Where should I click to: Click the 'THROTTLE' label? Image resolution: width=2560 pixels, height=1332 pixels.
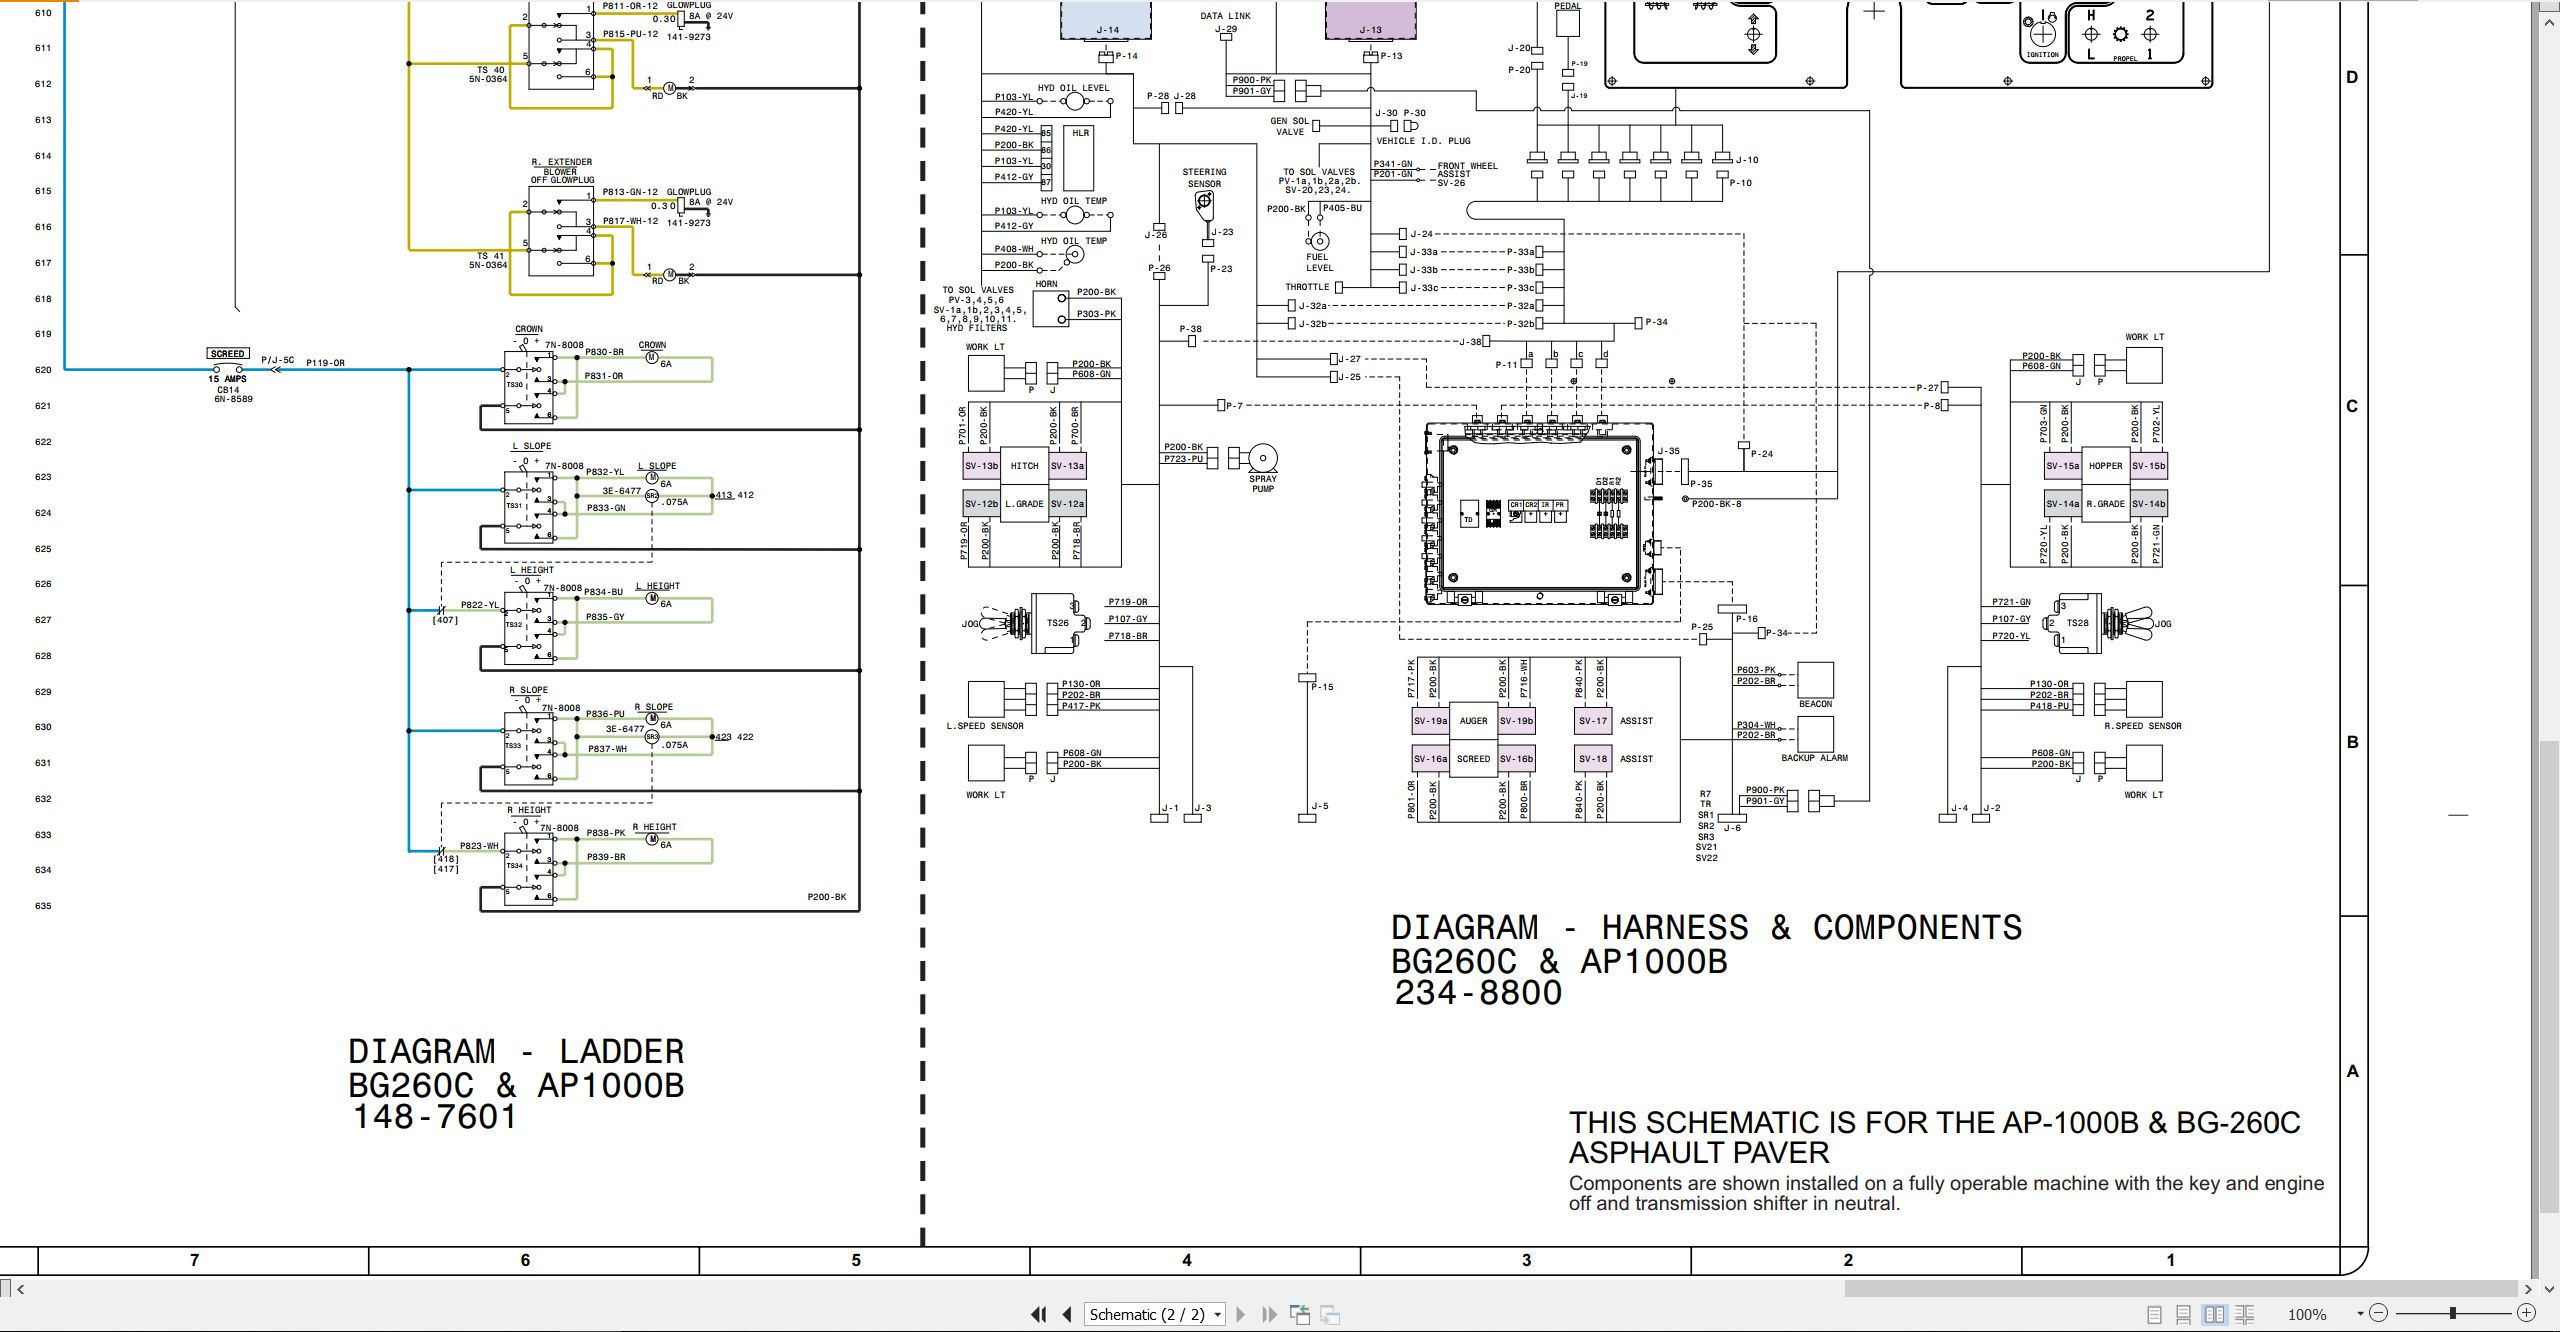(x=1307, y=287)
